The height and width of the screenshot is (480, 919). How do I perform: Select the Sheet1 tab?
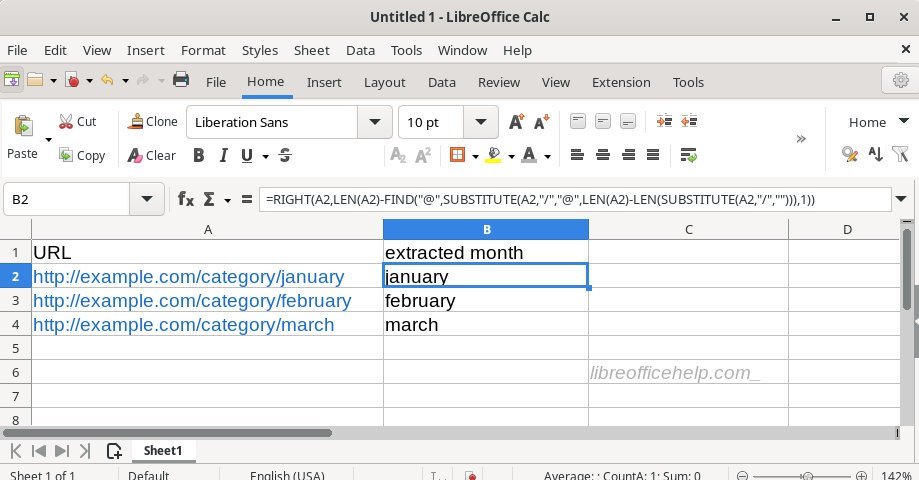pos(163,451)
